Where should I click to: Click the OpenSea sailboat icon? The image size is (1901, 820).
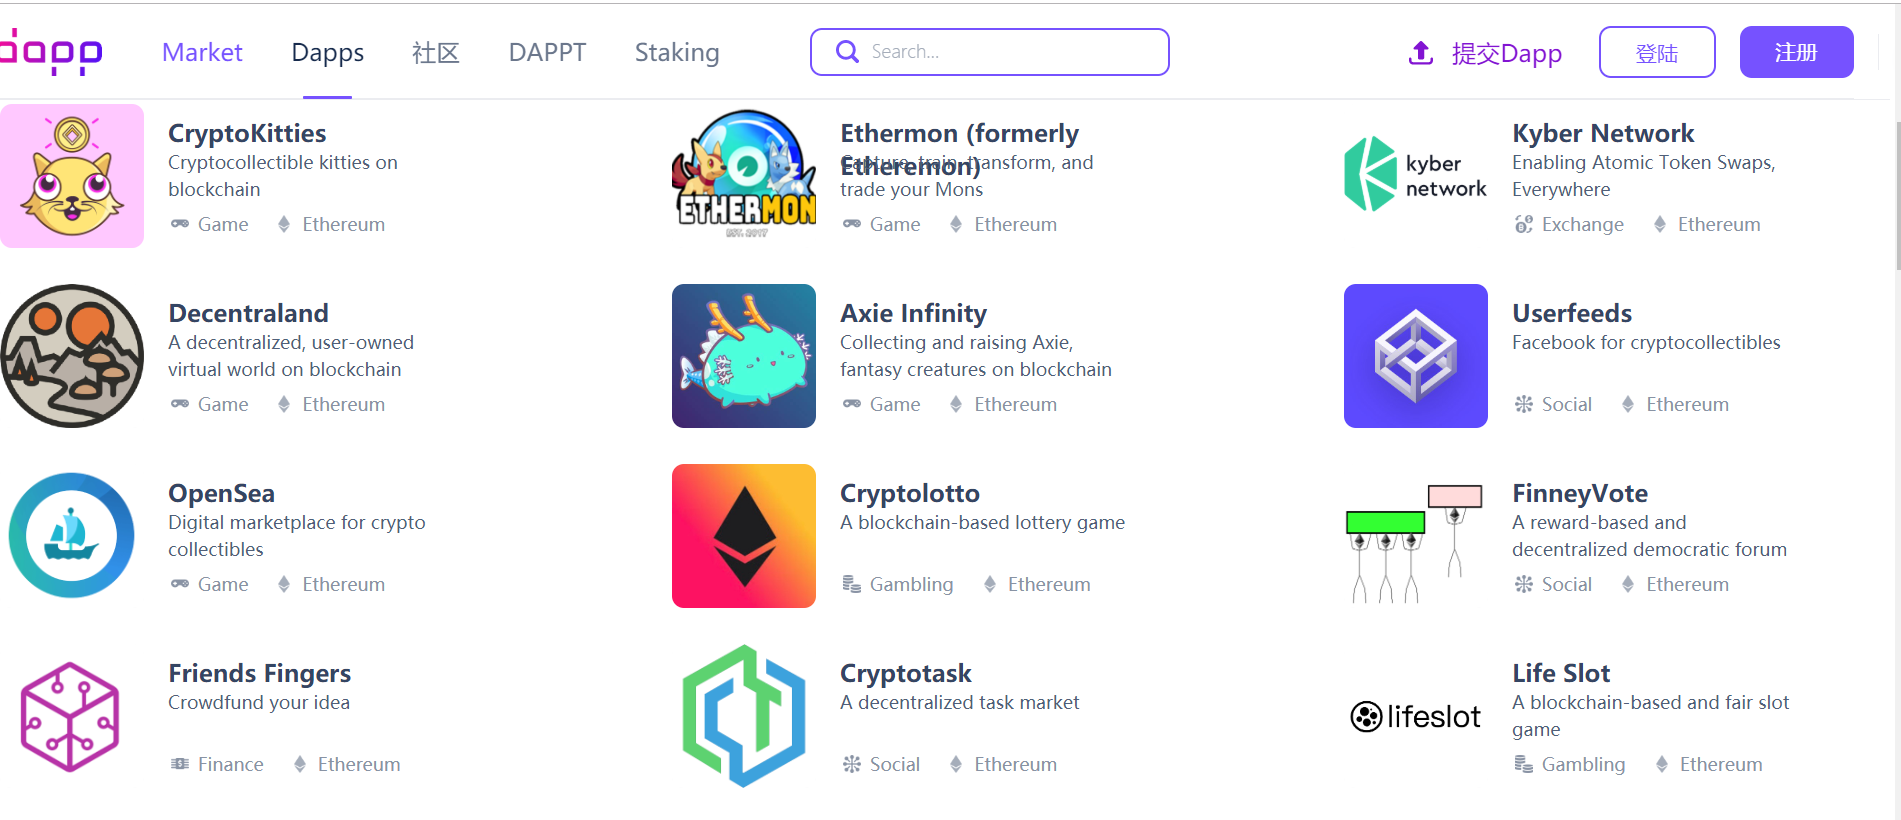point(72,536)
